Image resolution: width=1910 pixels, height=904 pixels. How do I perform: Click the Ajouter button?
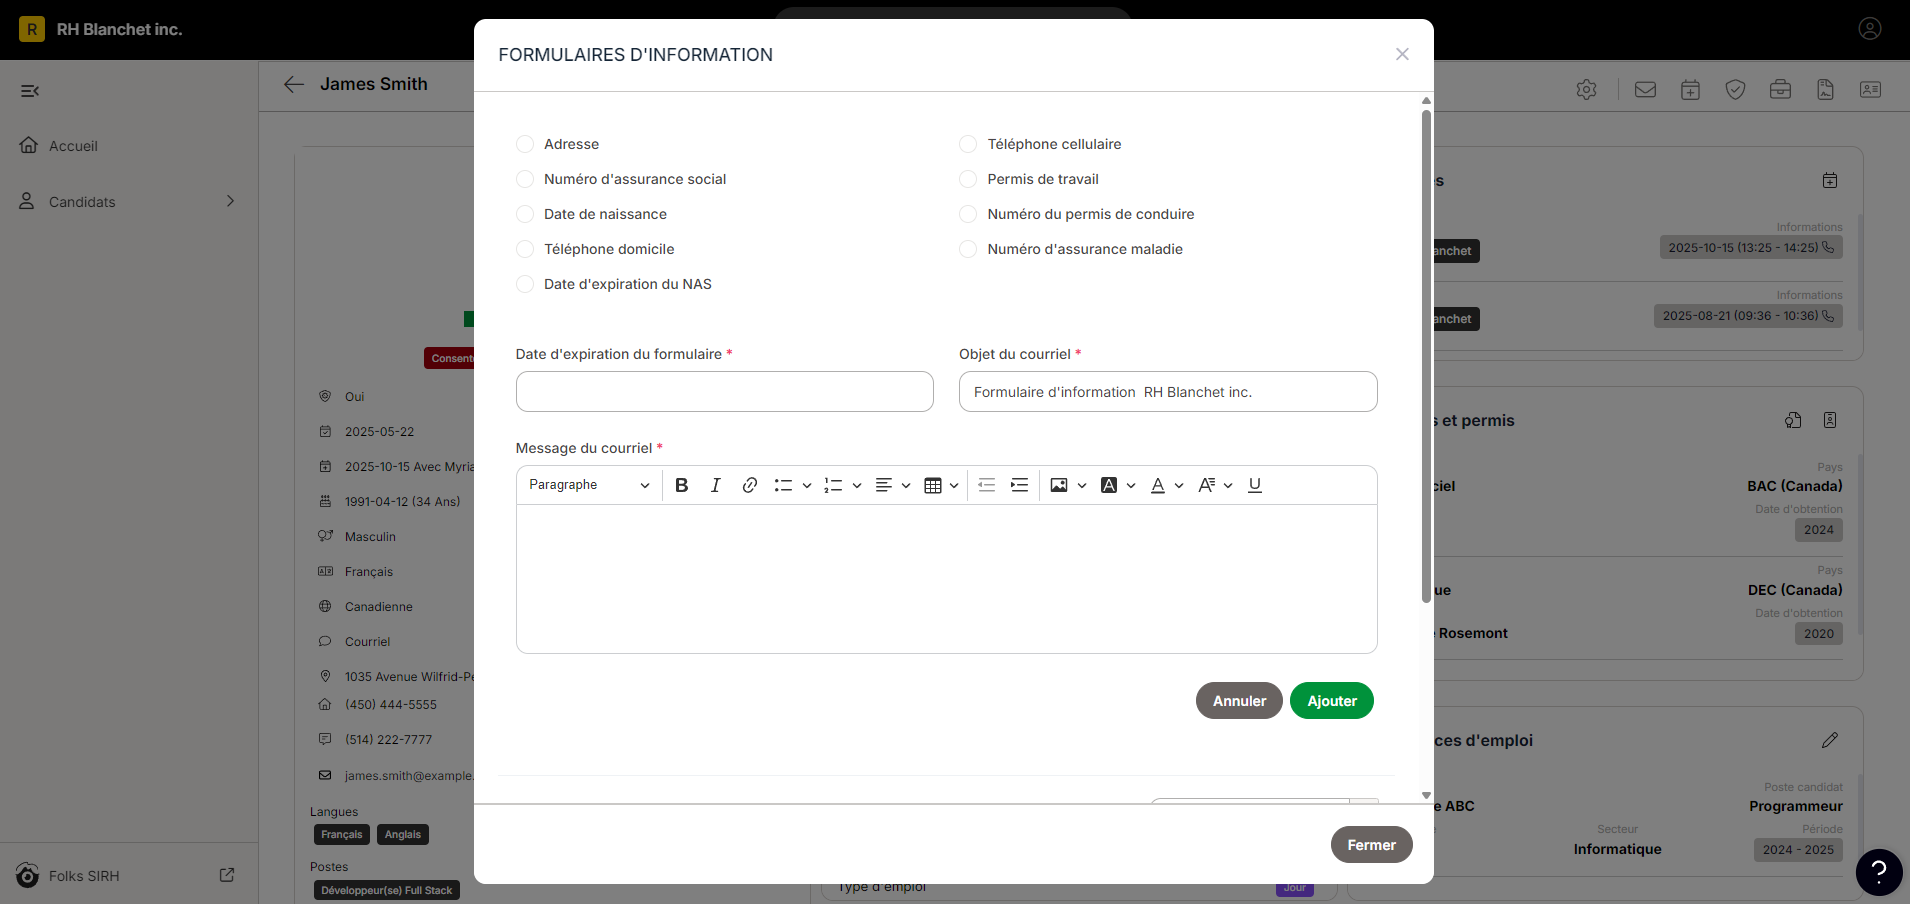coord(1332,701)
